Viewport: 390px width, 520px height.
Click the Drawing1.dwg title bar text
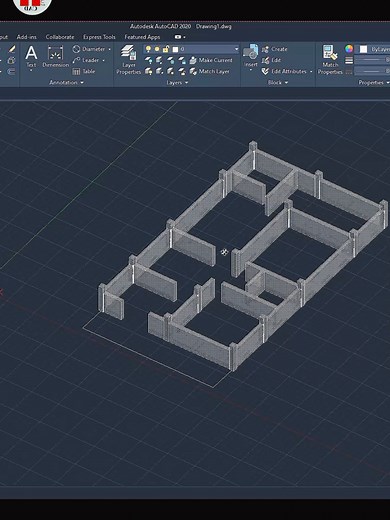(x=214, y=26)
